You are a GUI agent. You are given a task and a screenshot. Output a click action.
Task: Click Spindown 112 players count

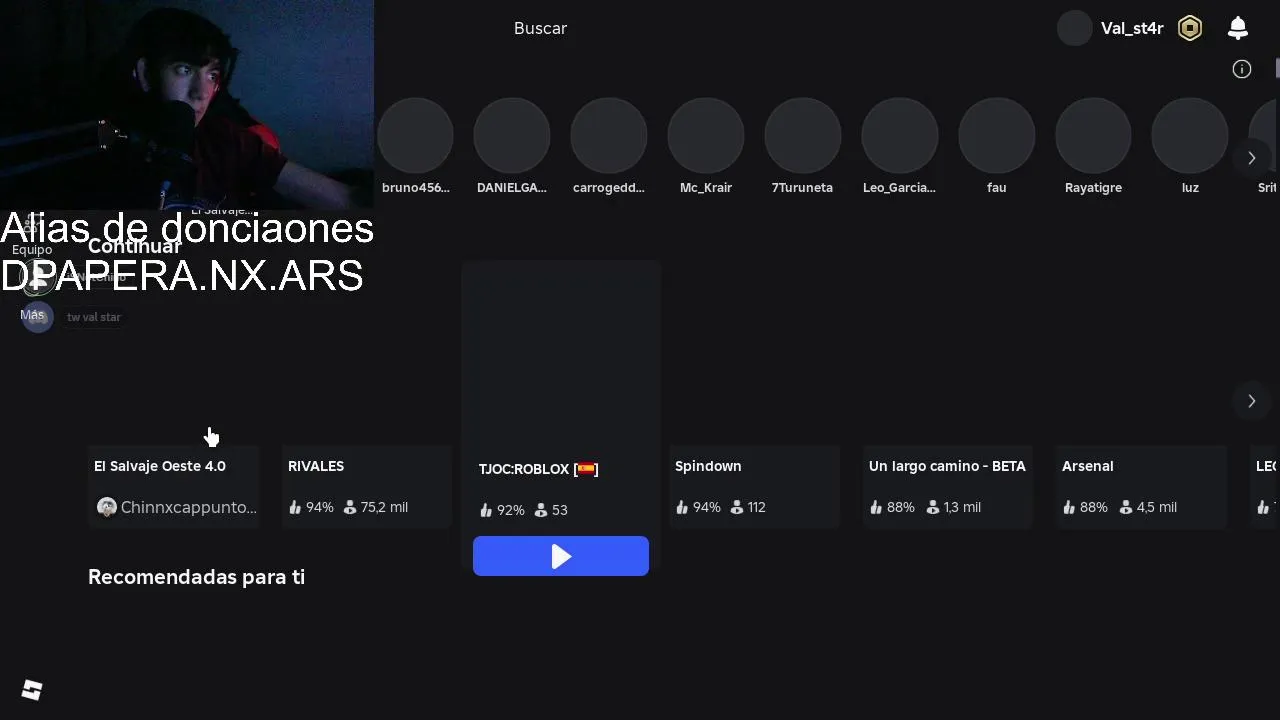coord(748,507)
